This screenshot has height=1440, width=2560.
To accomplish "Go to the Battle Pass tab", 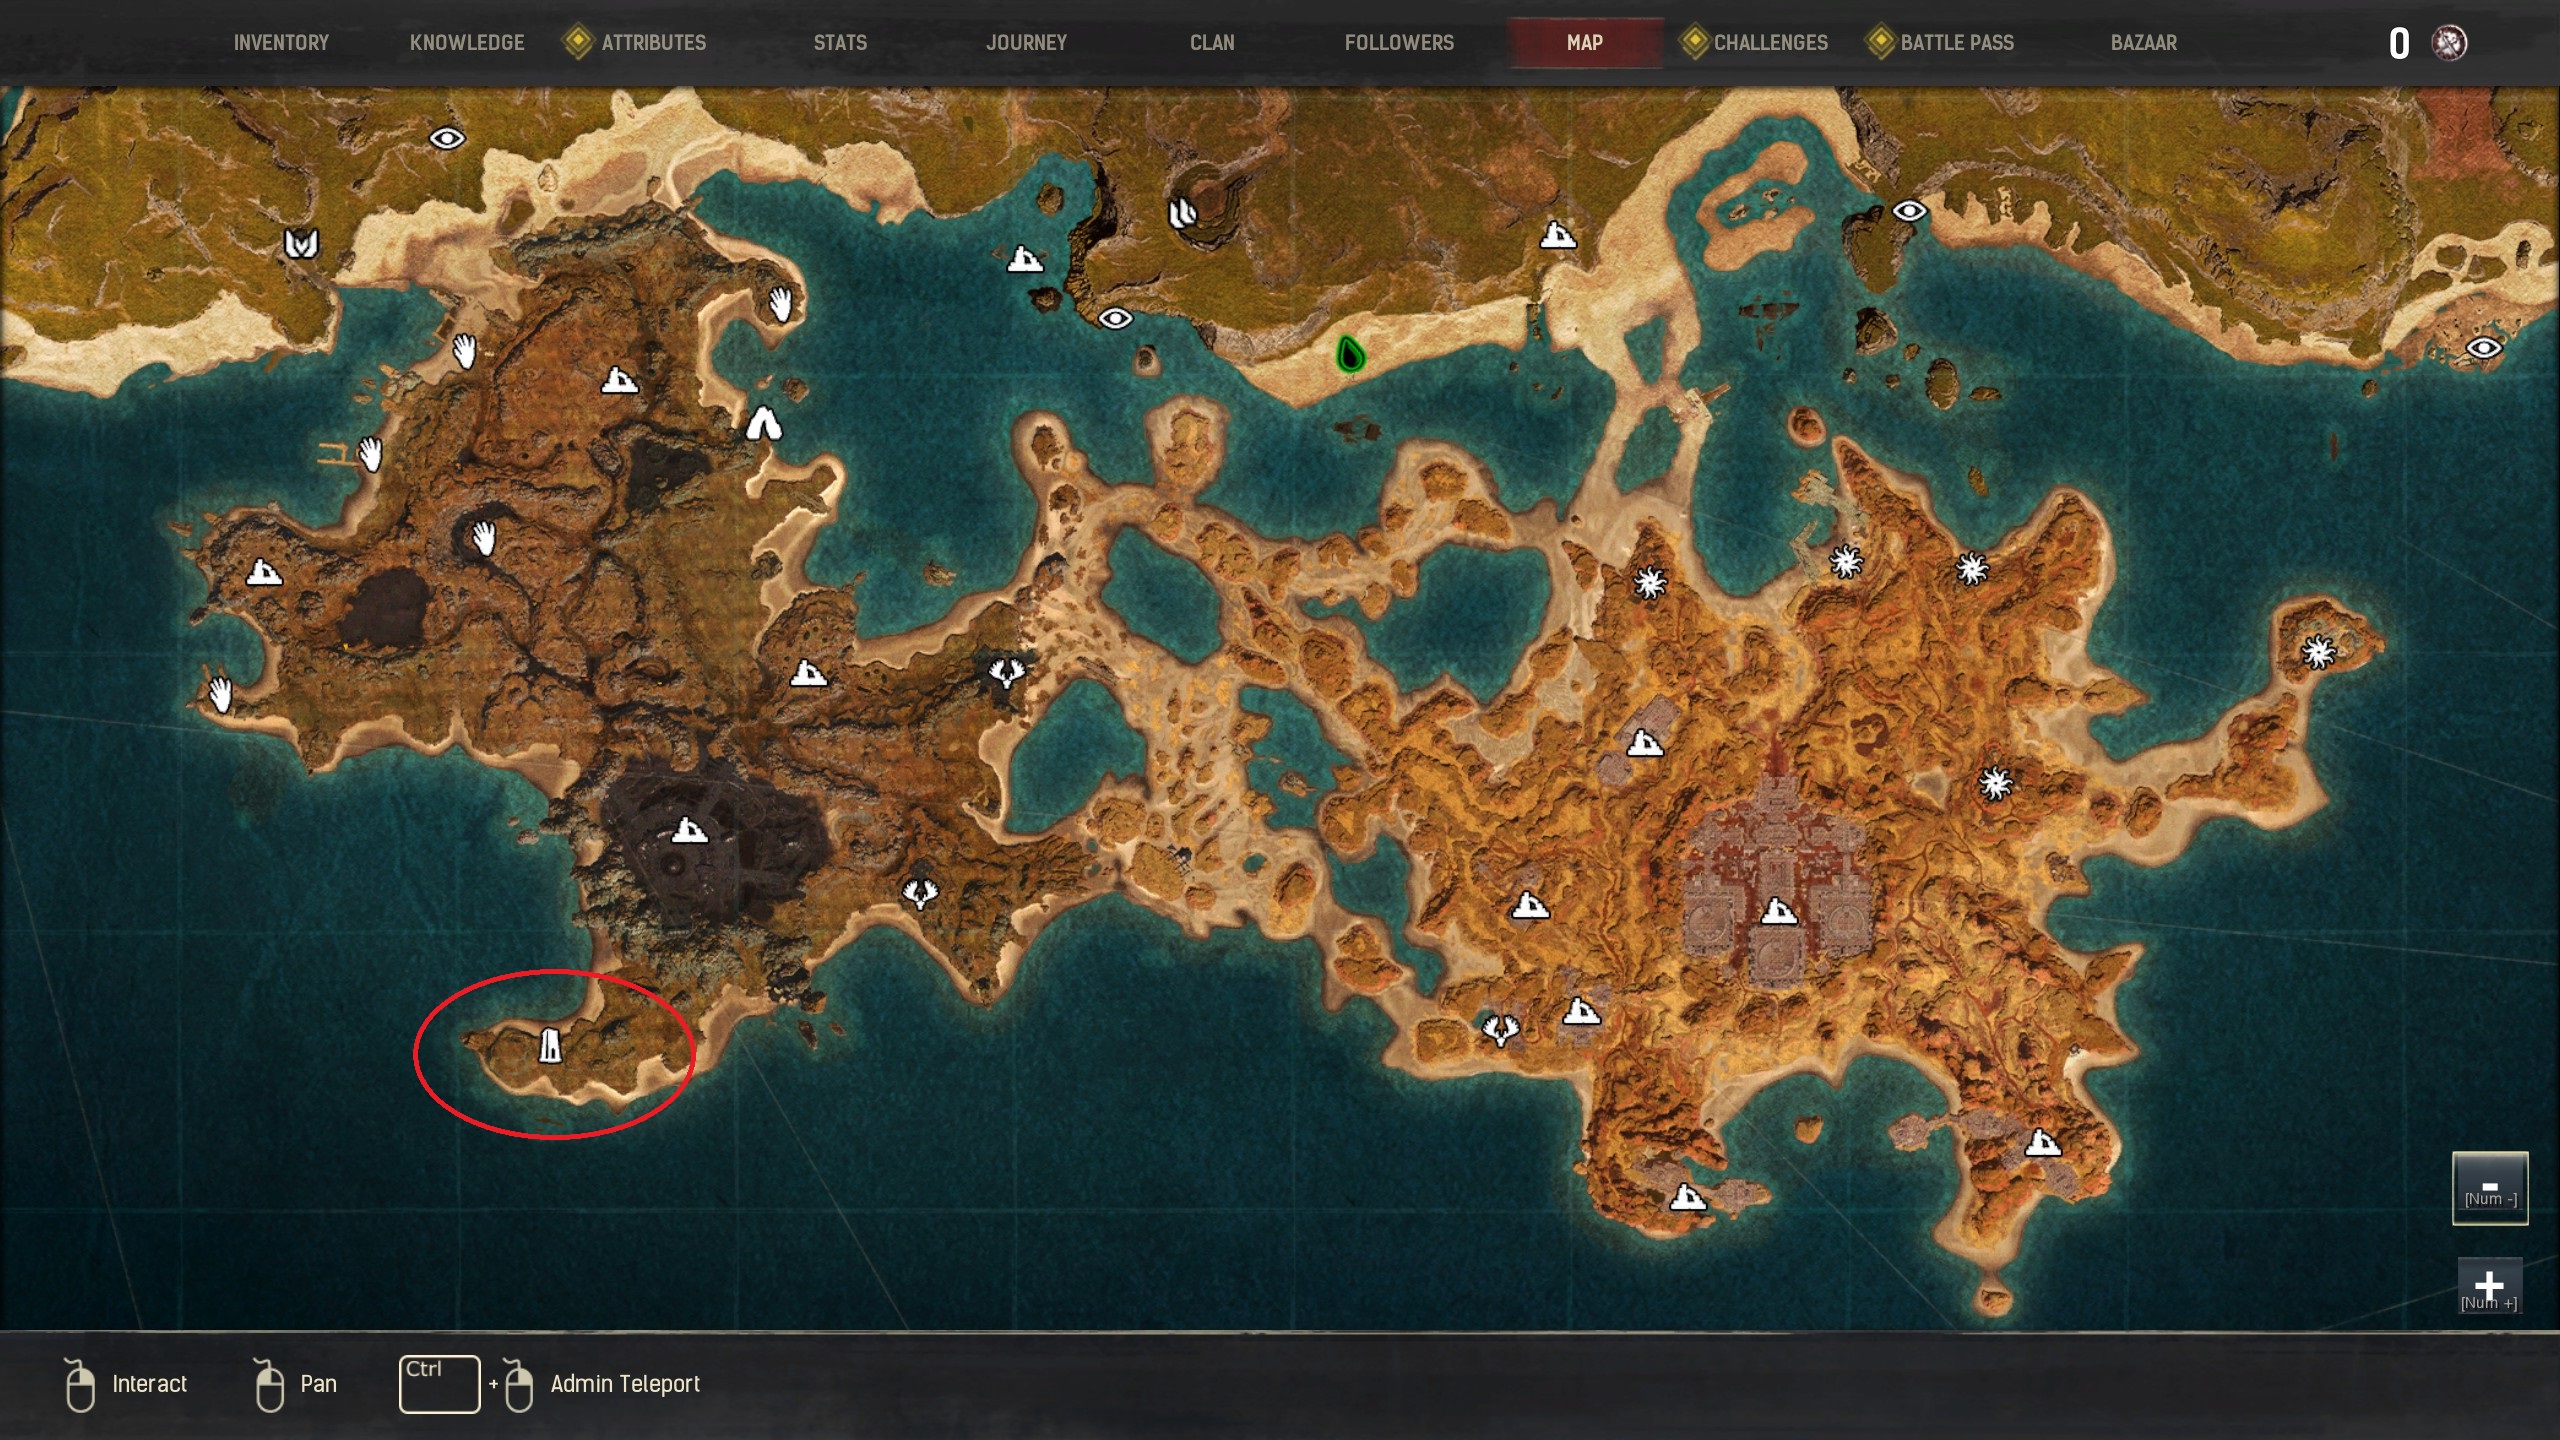I will 1956,43.
